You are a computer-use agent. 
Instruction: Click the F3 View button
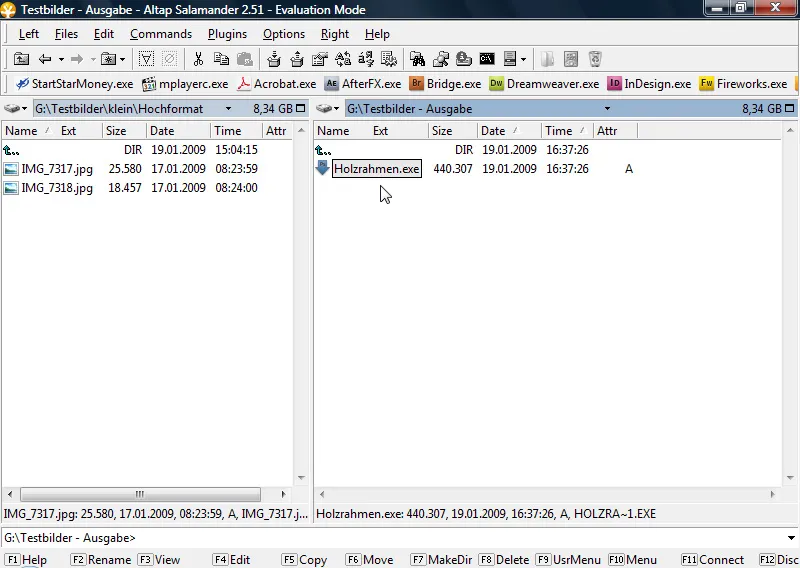pyautogui.click(x=159, y=560)
